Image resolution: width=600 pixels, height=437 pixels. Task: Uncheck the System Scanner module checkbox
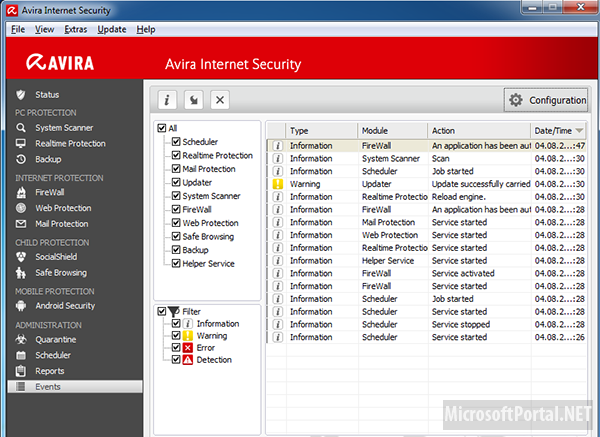pos(176,196)
